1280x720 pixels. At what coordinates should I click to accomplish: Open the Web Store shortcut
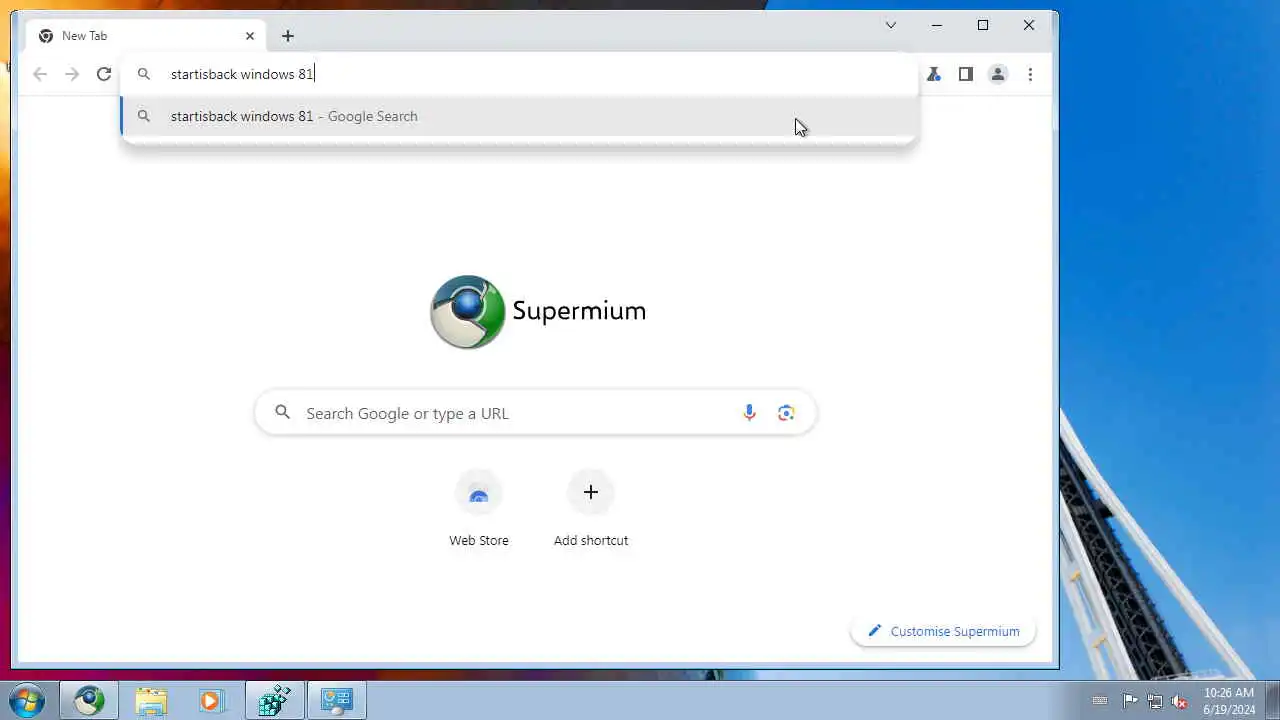pos(479,510)
